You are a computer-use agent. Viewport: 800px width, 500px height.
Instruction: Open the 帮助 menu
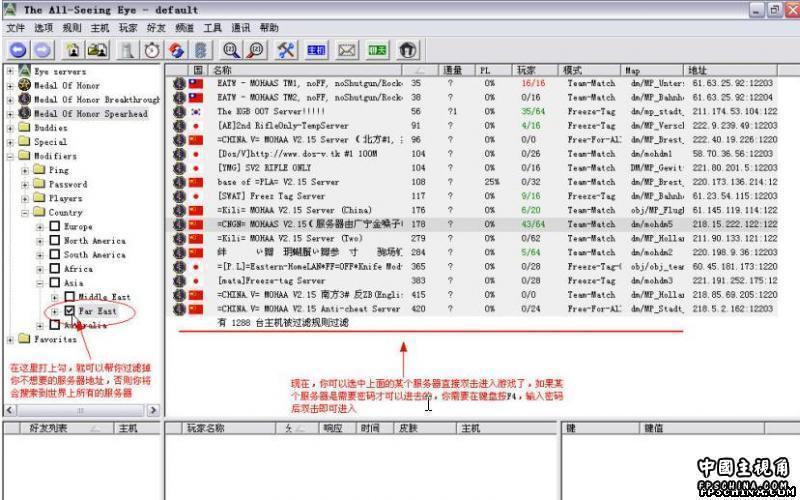[x=269, y=28]
